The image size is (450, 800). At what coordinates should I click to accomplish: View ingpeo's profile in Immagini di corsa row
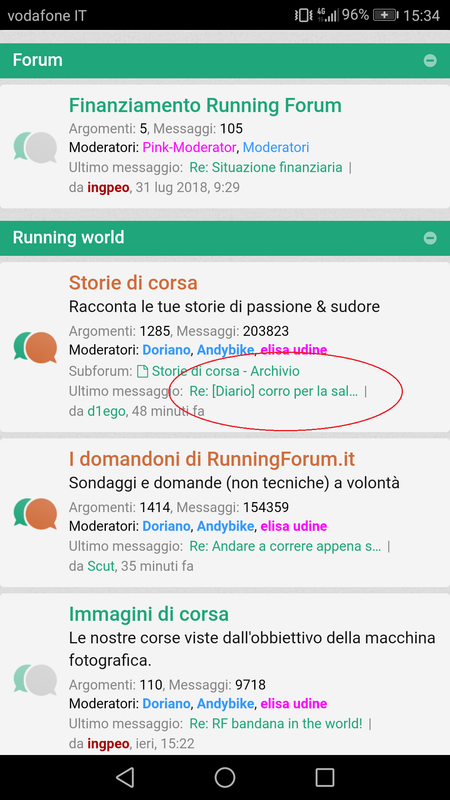(x=109, y=744)
